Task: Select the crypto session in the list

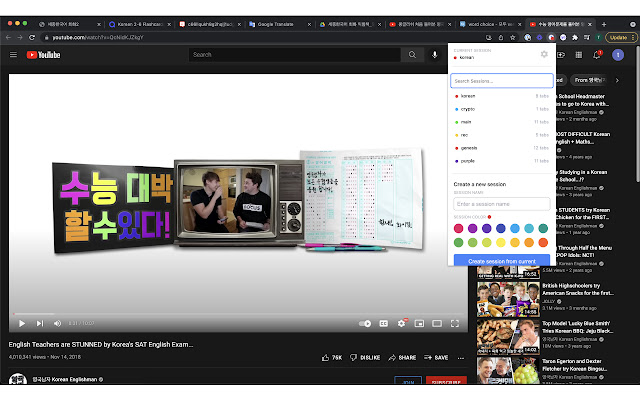Action: pyautogui.click(x=502, y=109)
